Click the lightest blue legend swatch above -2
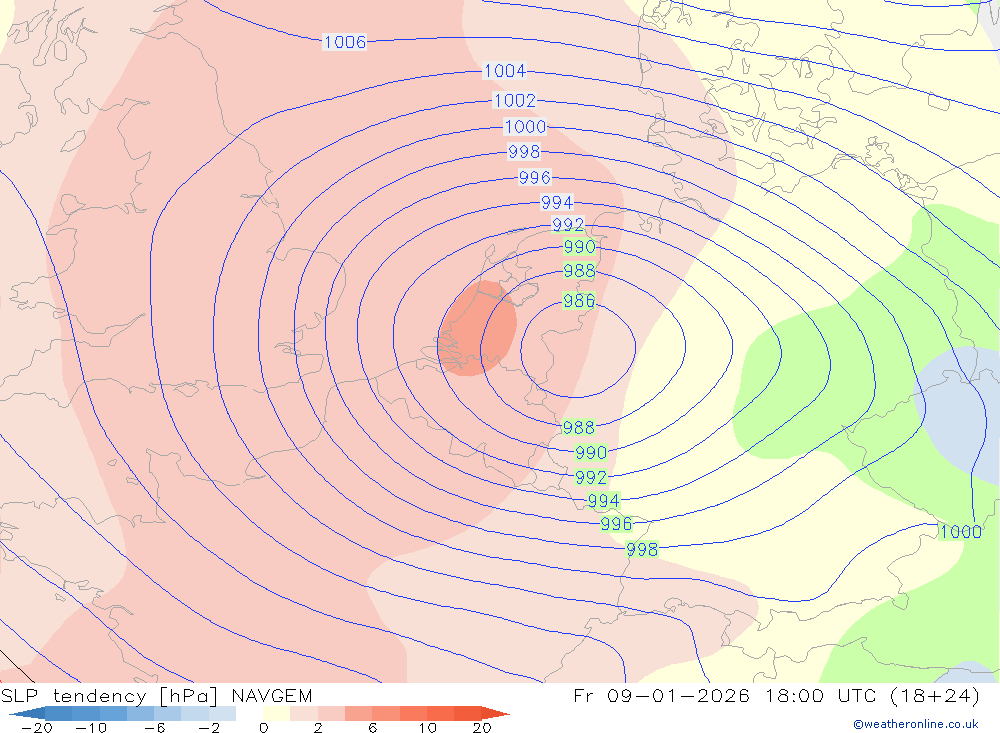Image resolution: width=1000 pixels, height=733 pixels. 222,713
